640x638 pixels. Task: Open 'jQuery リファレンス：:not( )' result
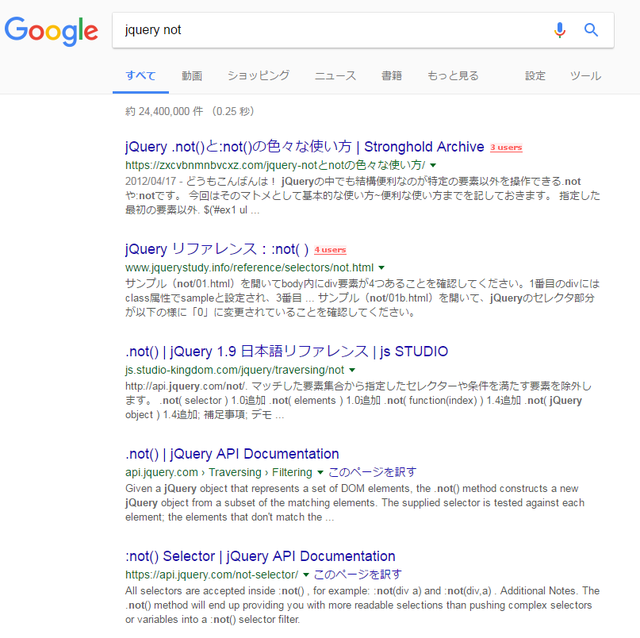217,249
